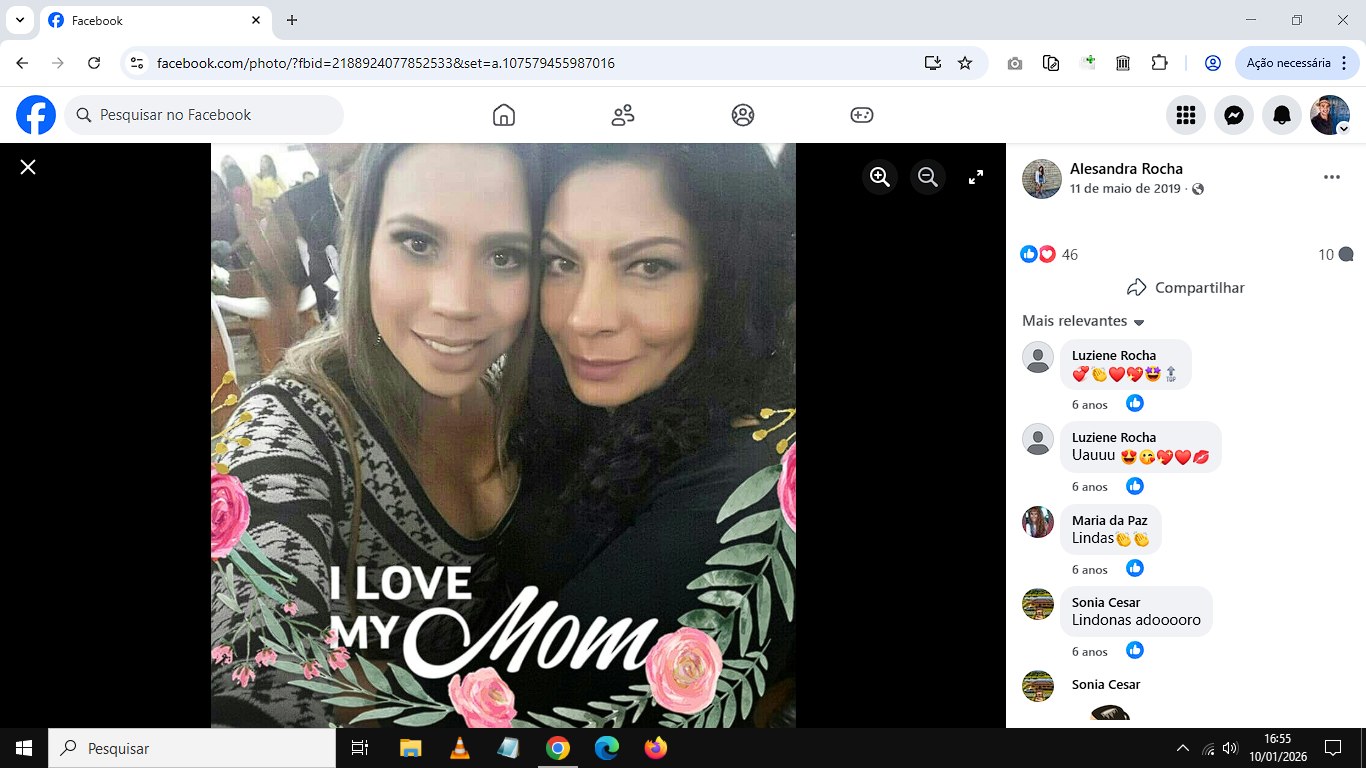
Task: Enter fullscreen photo view
Action: coord(976,177)
